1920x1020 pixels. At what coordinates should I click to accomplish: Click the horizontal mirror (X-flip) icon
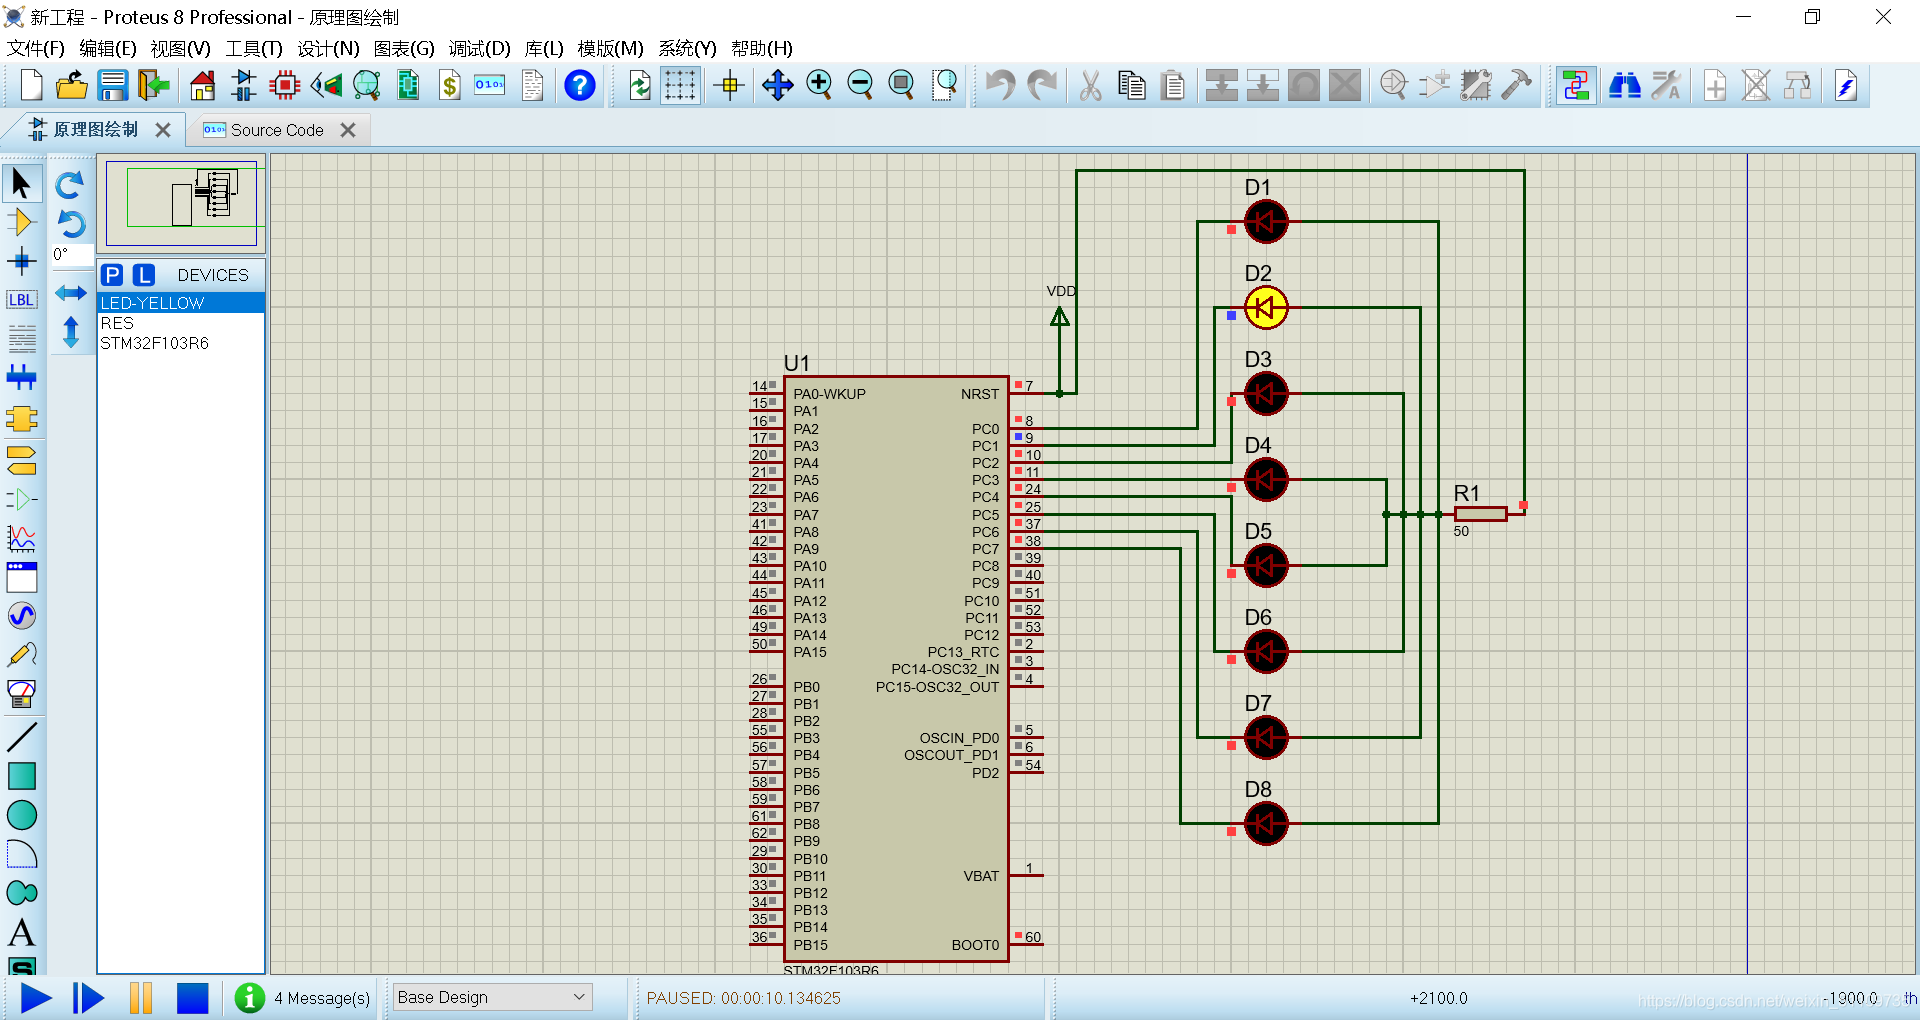pos(70,292)
